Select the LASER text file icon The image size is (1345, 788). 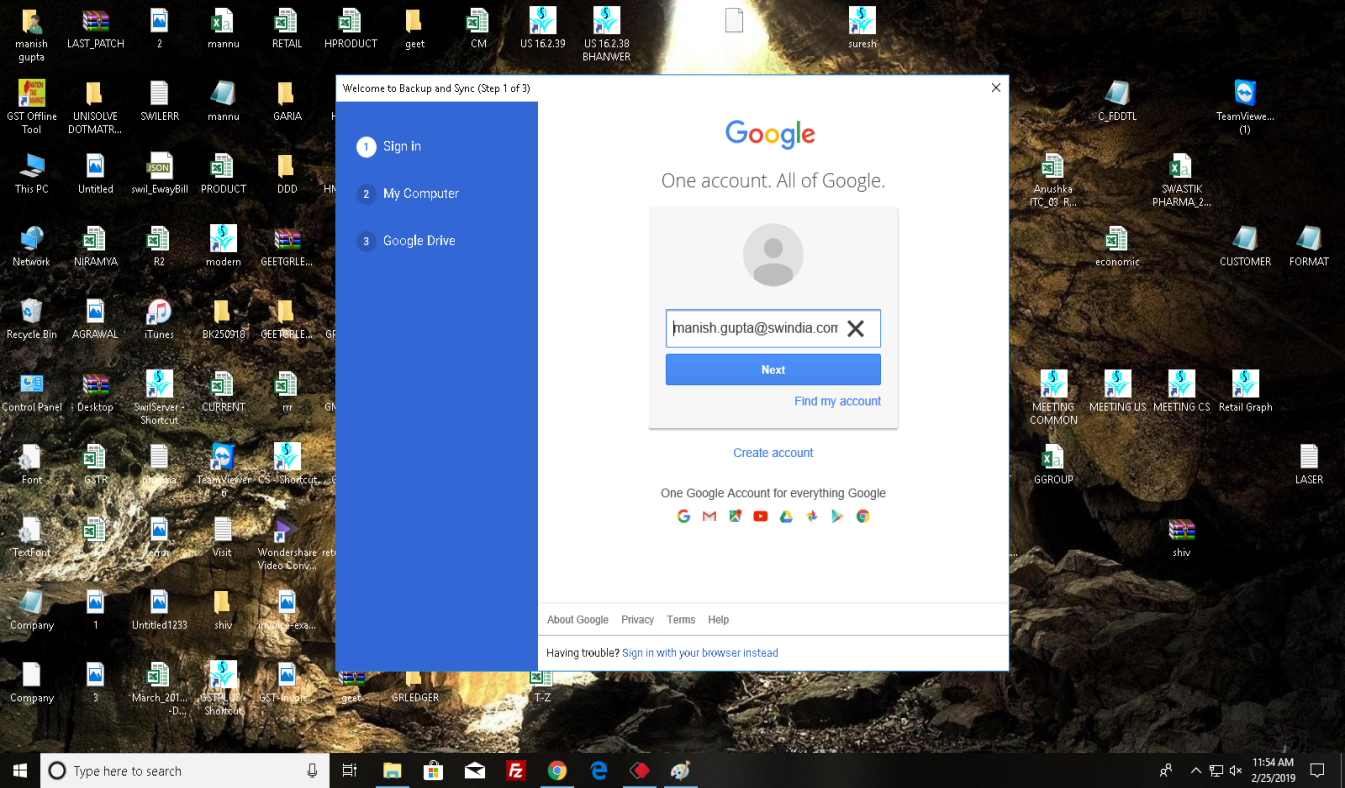pos(1309,465)
